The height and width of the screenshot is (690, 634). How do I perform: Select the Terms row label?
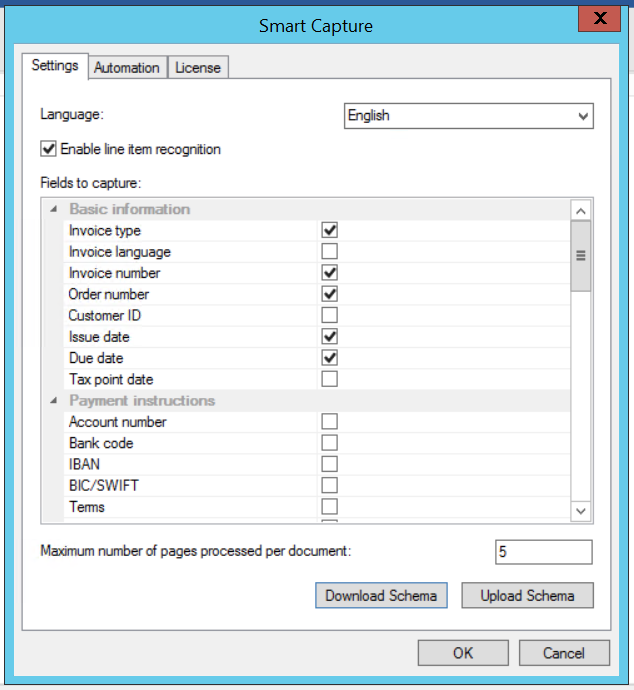[87, 506]
